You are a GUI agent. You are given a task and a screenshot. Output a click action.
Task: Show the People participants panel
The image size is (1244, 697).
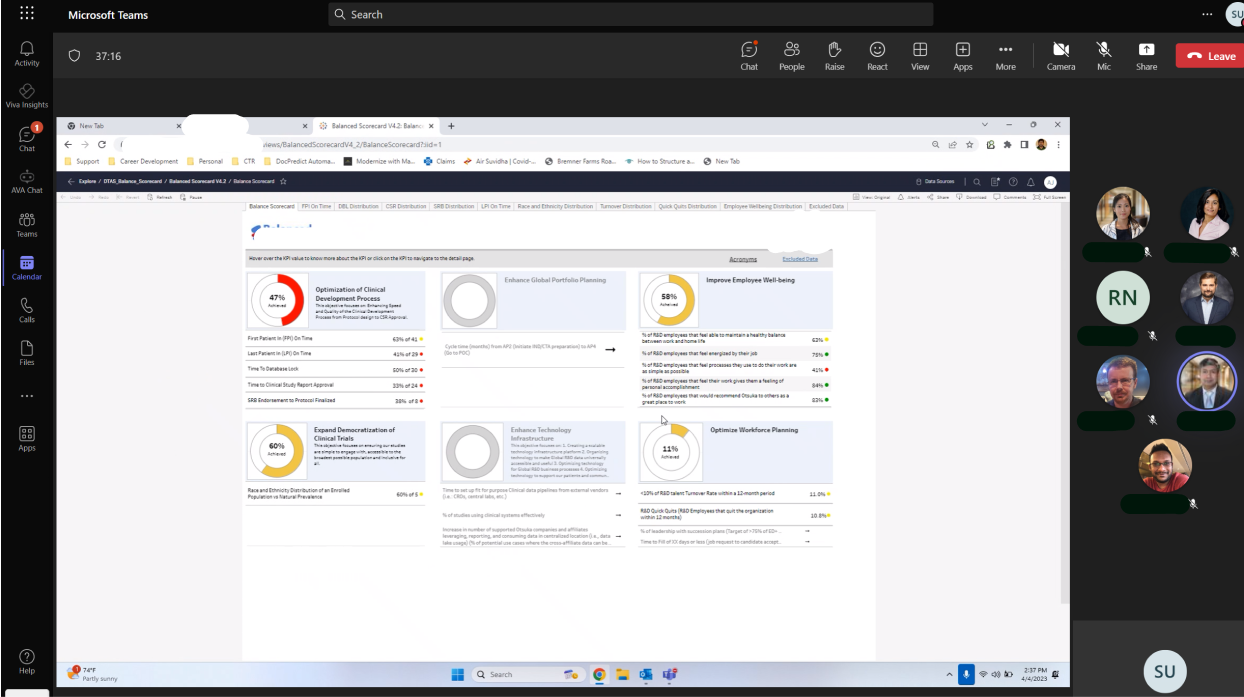tap(792, 55)
